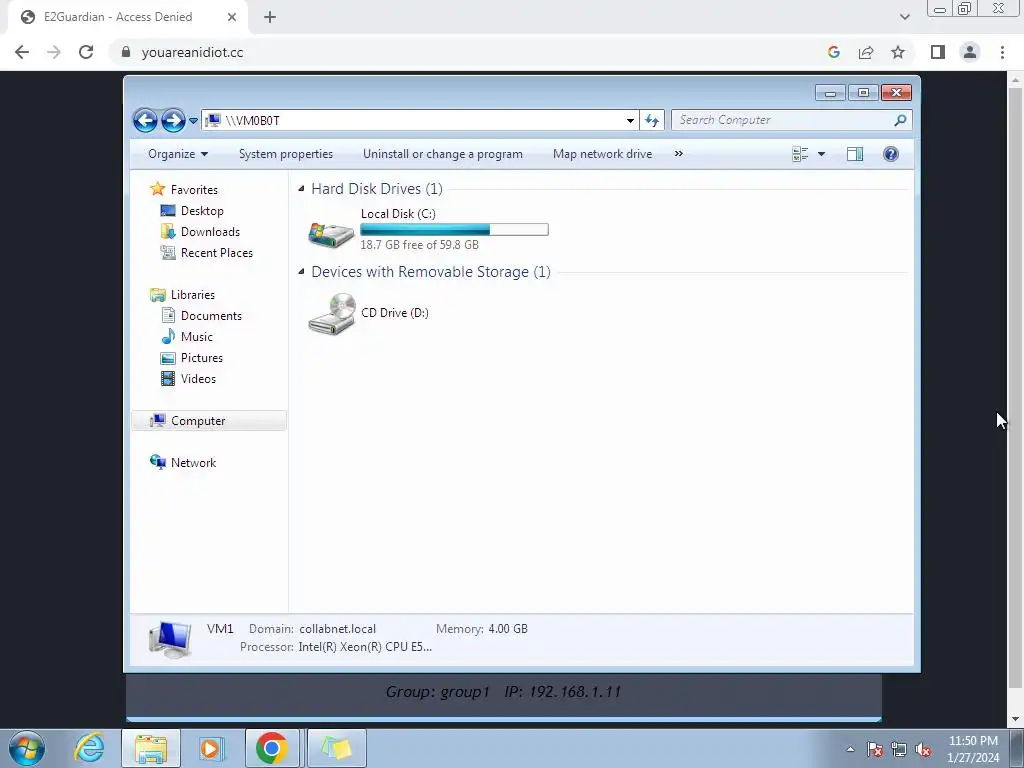Open Pictures library
Image resolution: width=1024 pixels, height=768 pixels.
tap(202, 358)
